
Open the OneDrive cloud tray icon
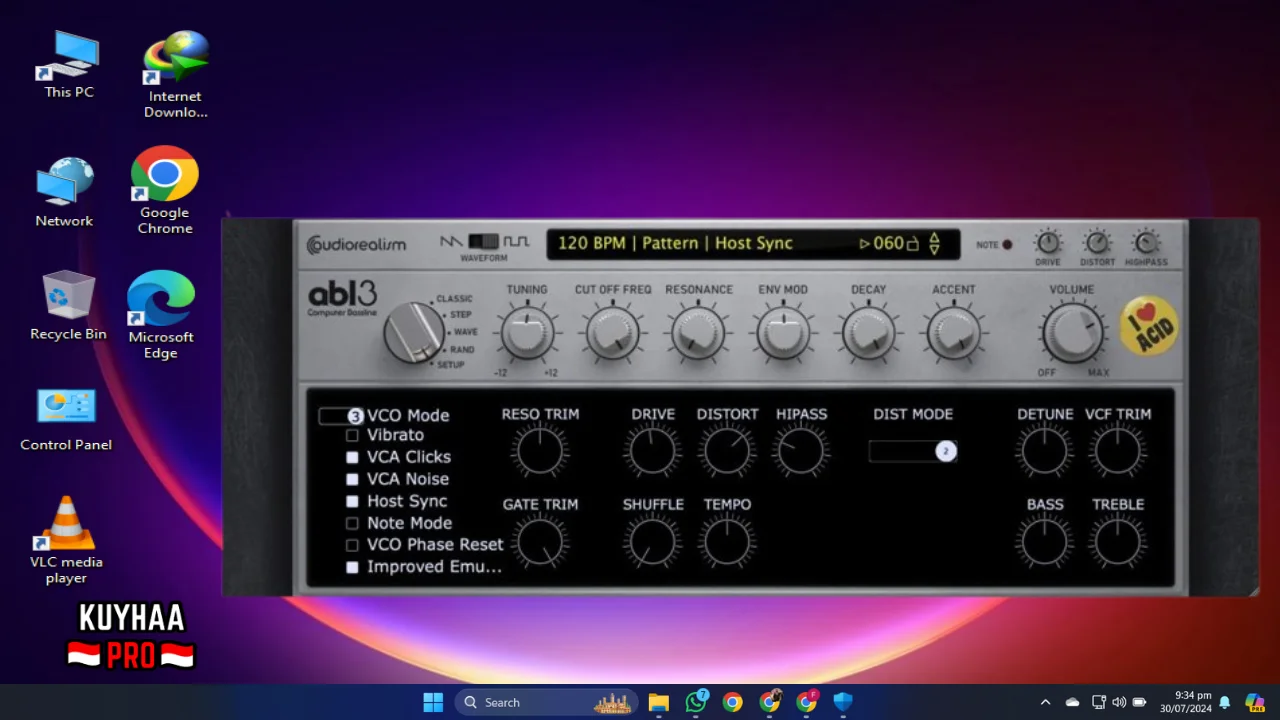coord(1072,702)
